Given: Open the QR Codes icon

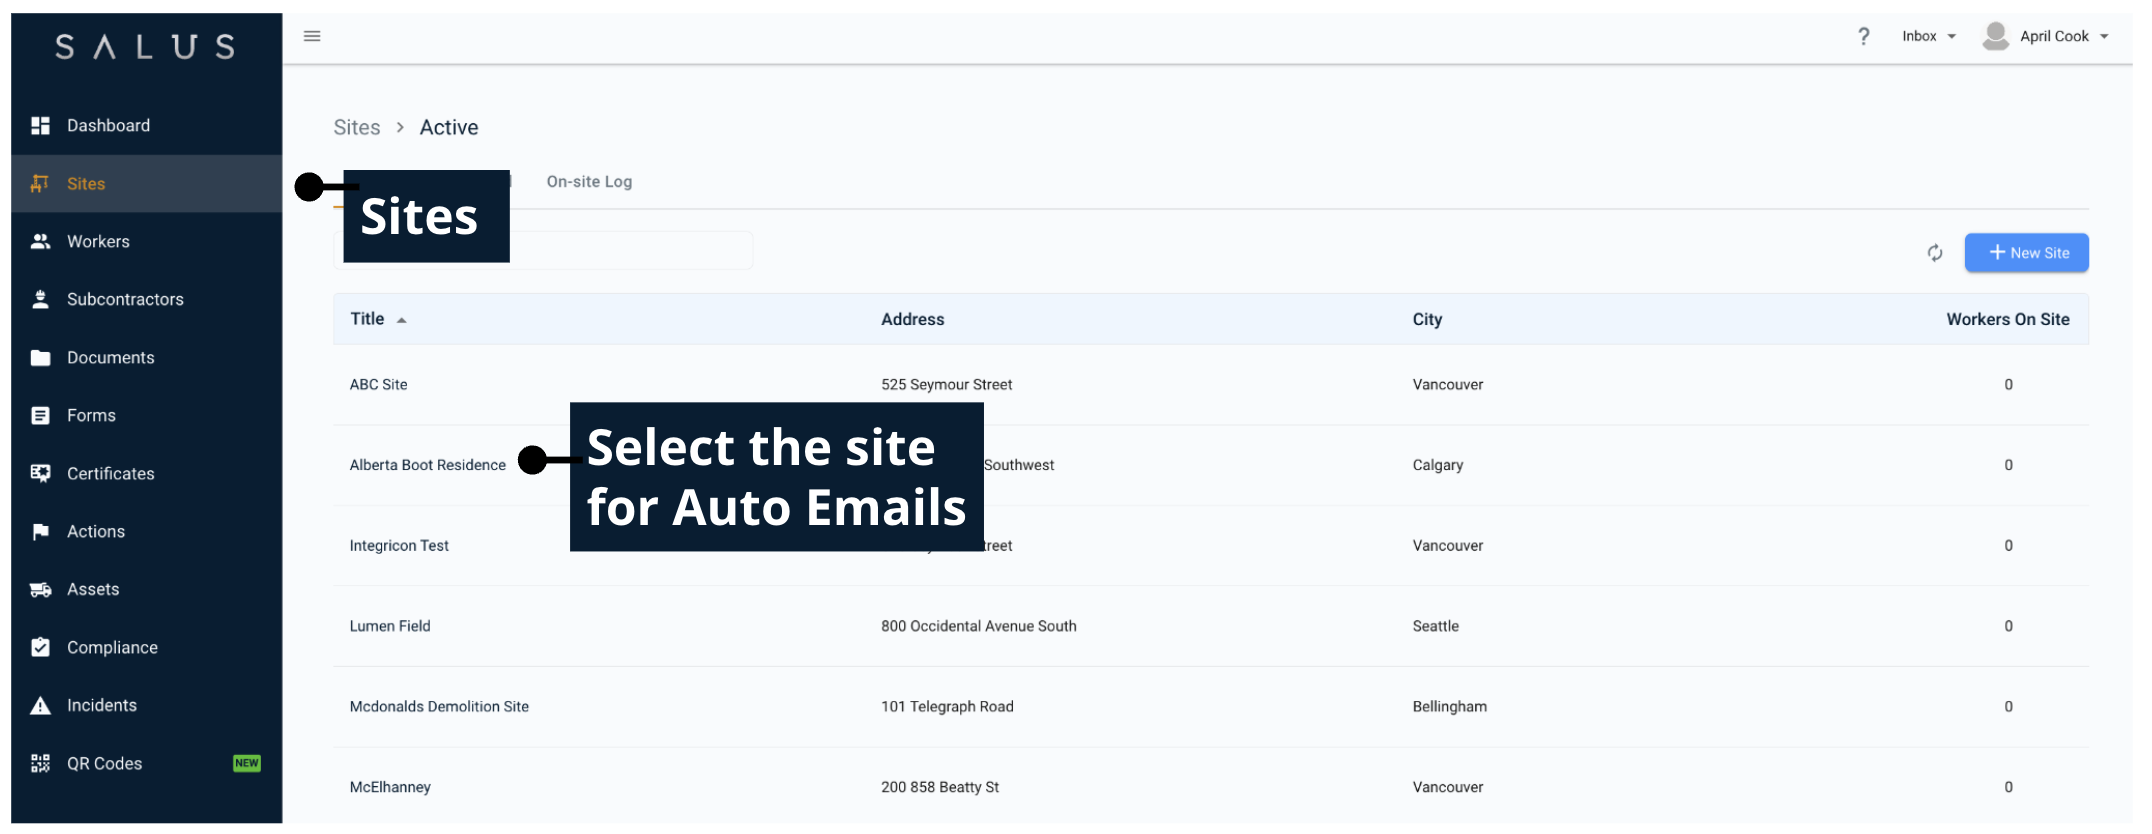Looking at the screenshot, I should coord(40,764).
